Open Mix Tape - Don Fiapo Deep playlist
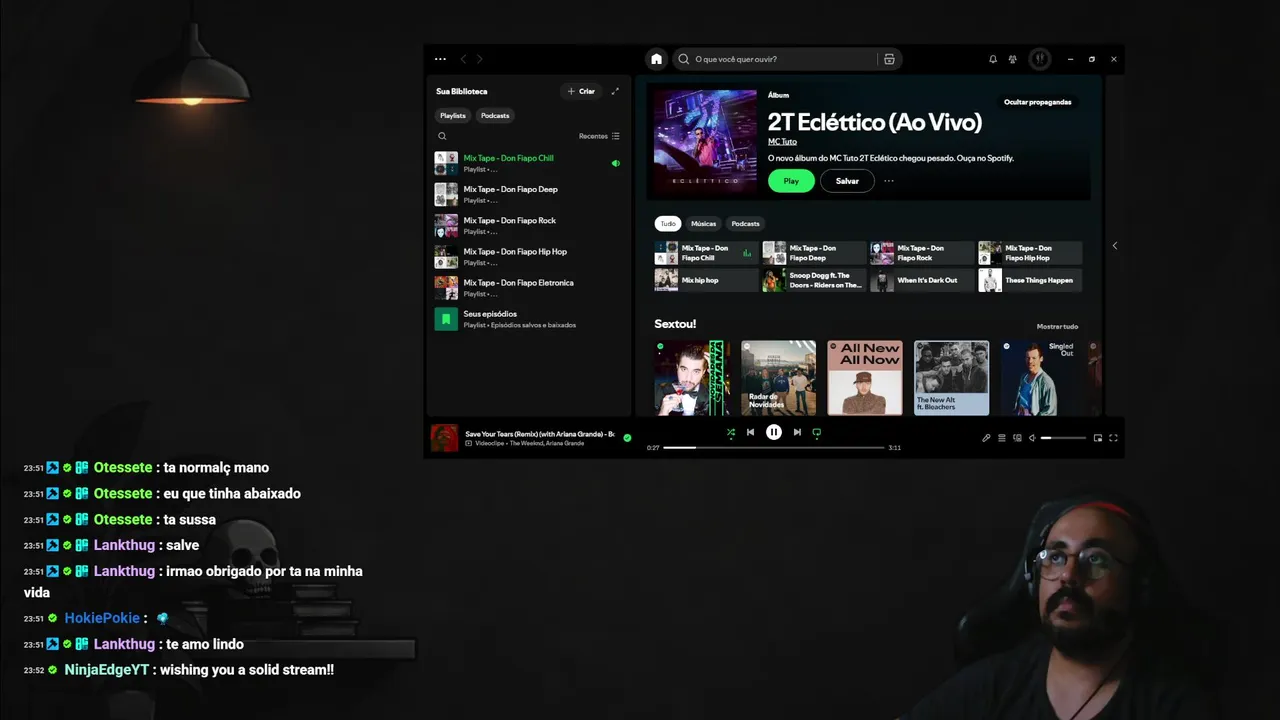This screenshot has width=1280, height=720. click(528, 194)
